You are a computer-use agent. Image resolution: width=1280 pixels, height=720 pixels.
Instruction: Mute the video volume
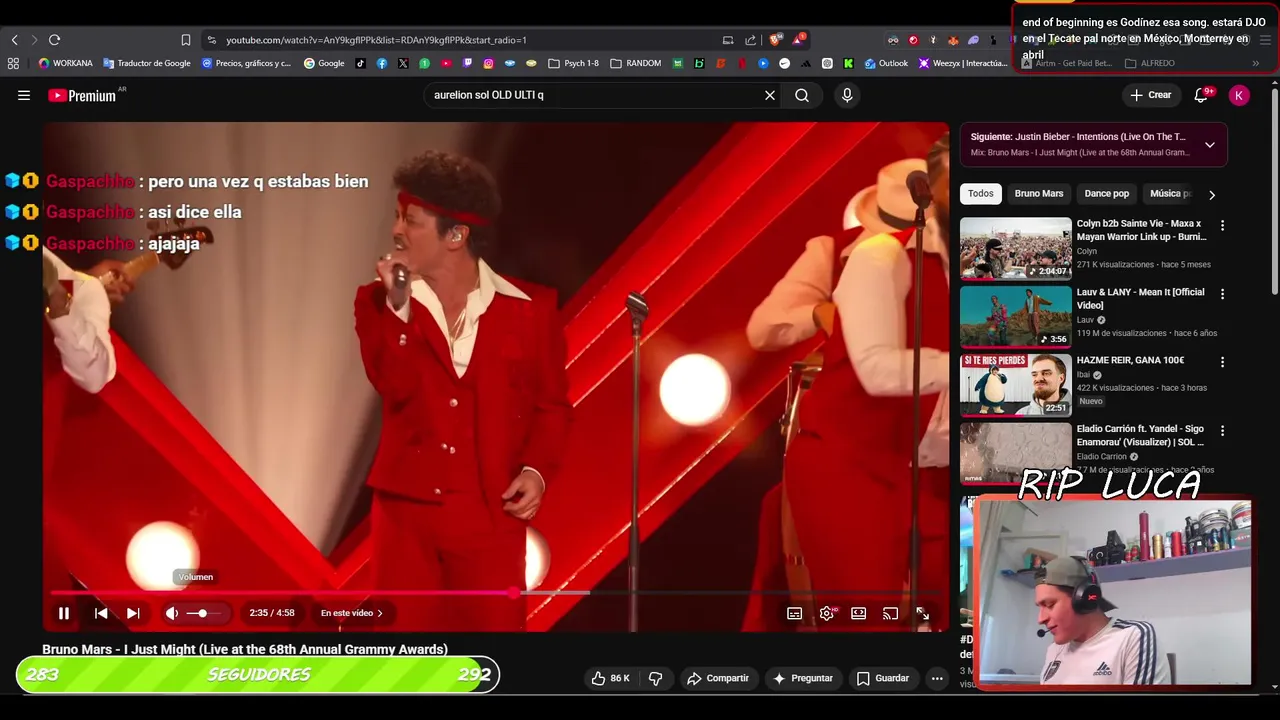pyautogui.click(x=172, y=613)
